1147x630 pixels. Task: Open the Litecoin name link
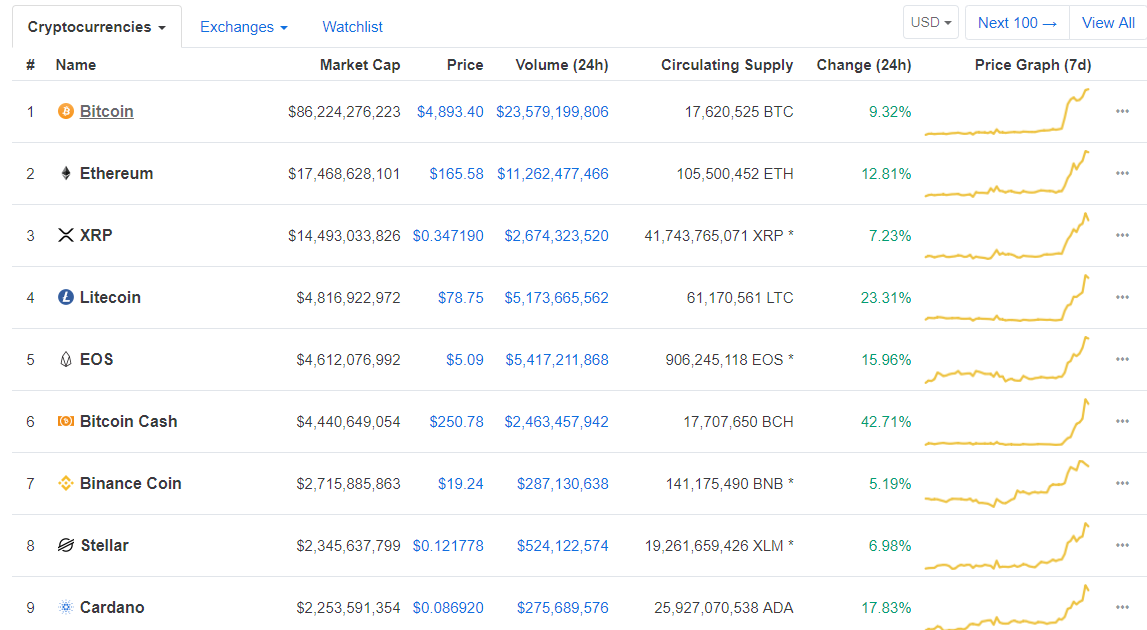[x=110, y=297]
